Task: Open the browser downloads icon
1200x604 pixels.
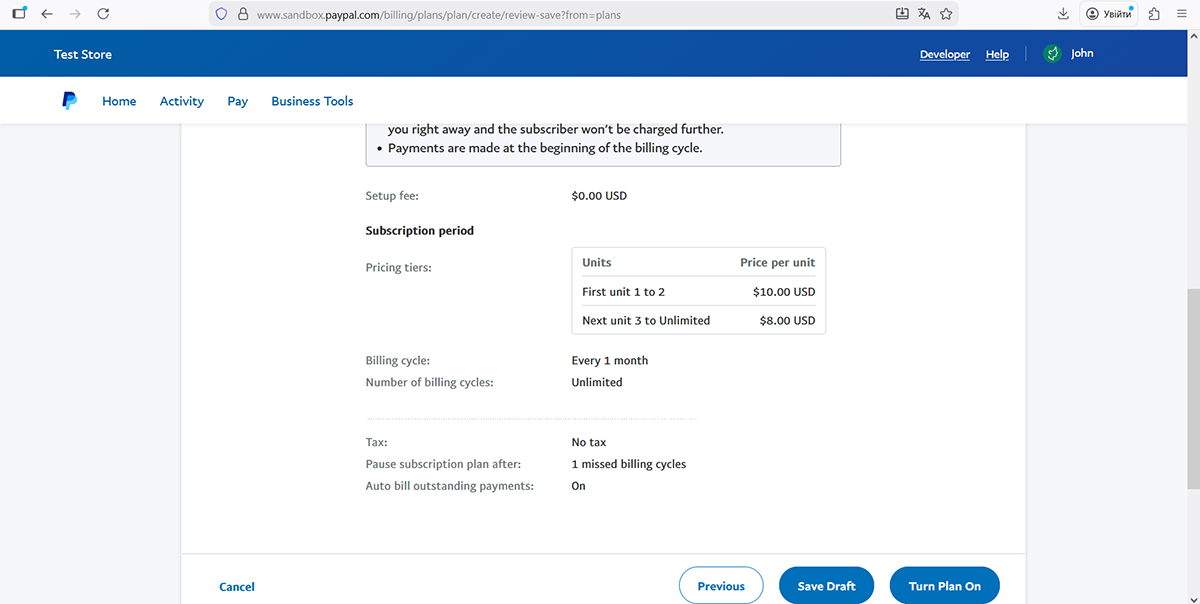Action: click(1062, 14)
